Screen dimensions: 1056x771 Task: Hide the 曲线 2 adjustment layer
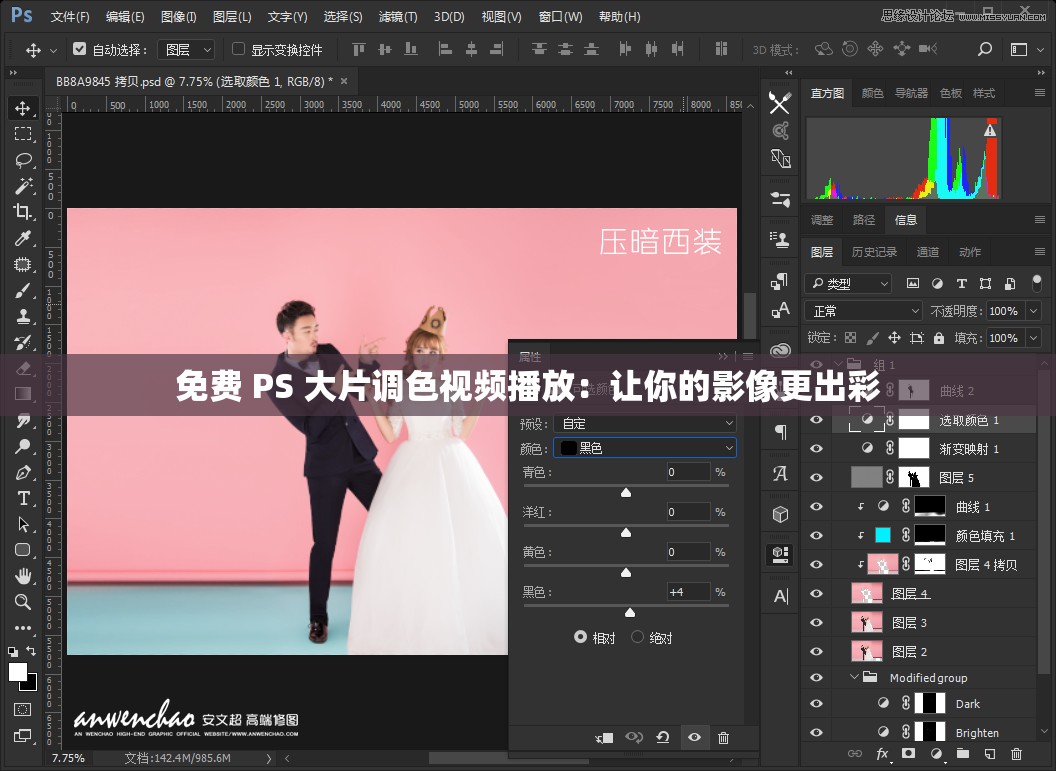[x=817, y=390]
